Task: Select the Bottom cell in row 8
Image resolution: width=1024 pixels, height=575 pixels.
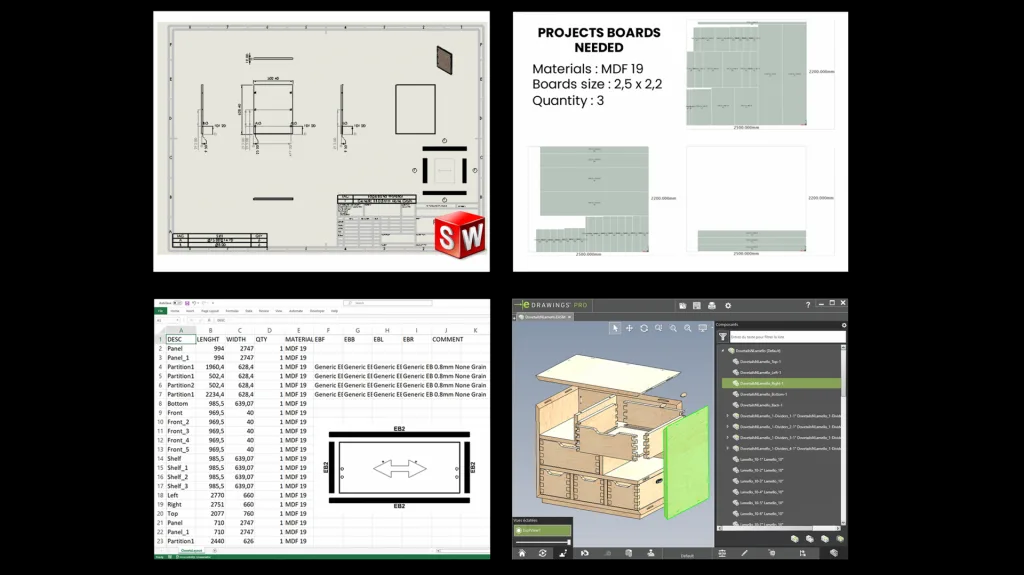Action: coord(181,404)
